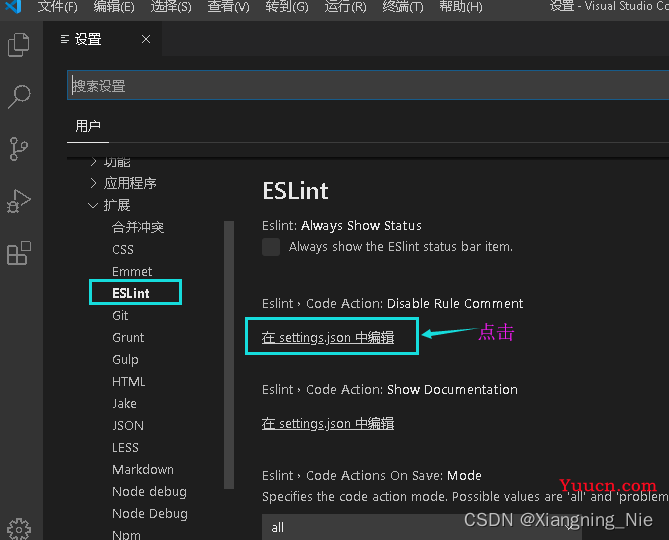
Task: Select 合并冲突 in settings tree
Action: click(x=138, y=227)
